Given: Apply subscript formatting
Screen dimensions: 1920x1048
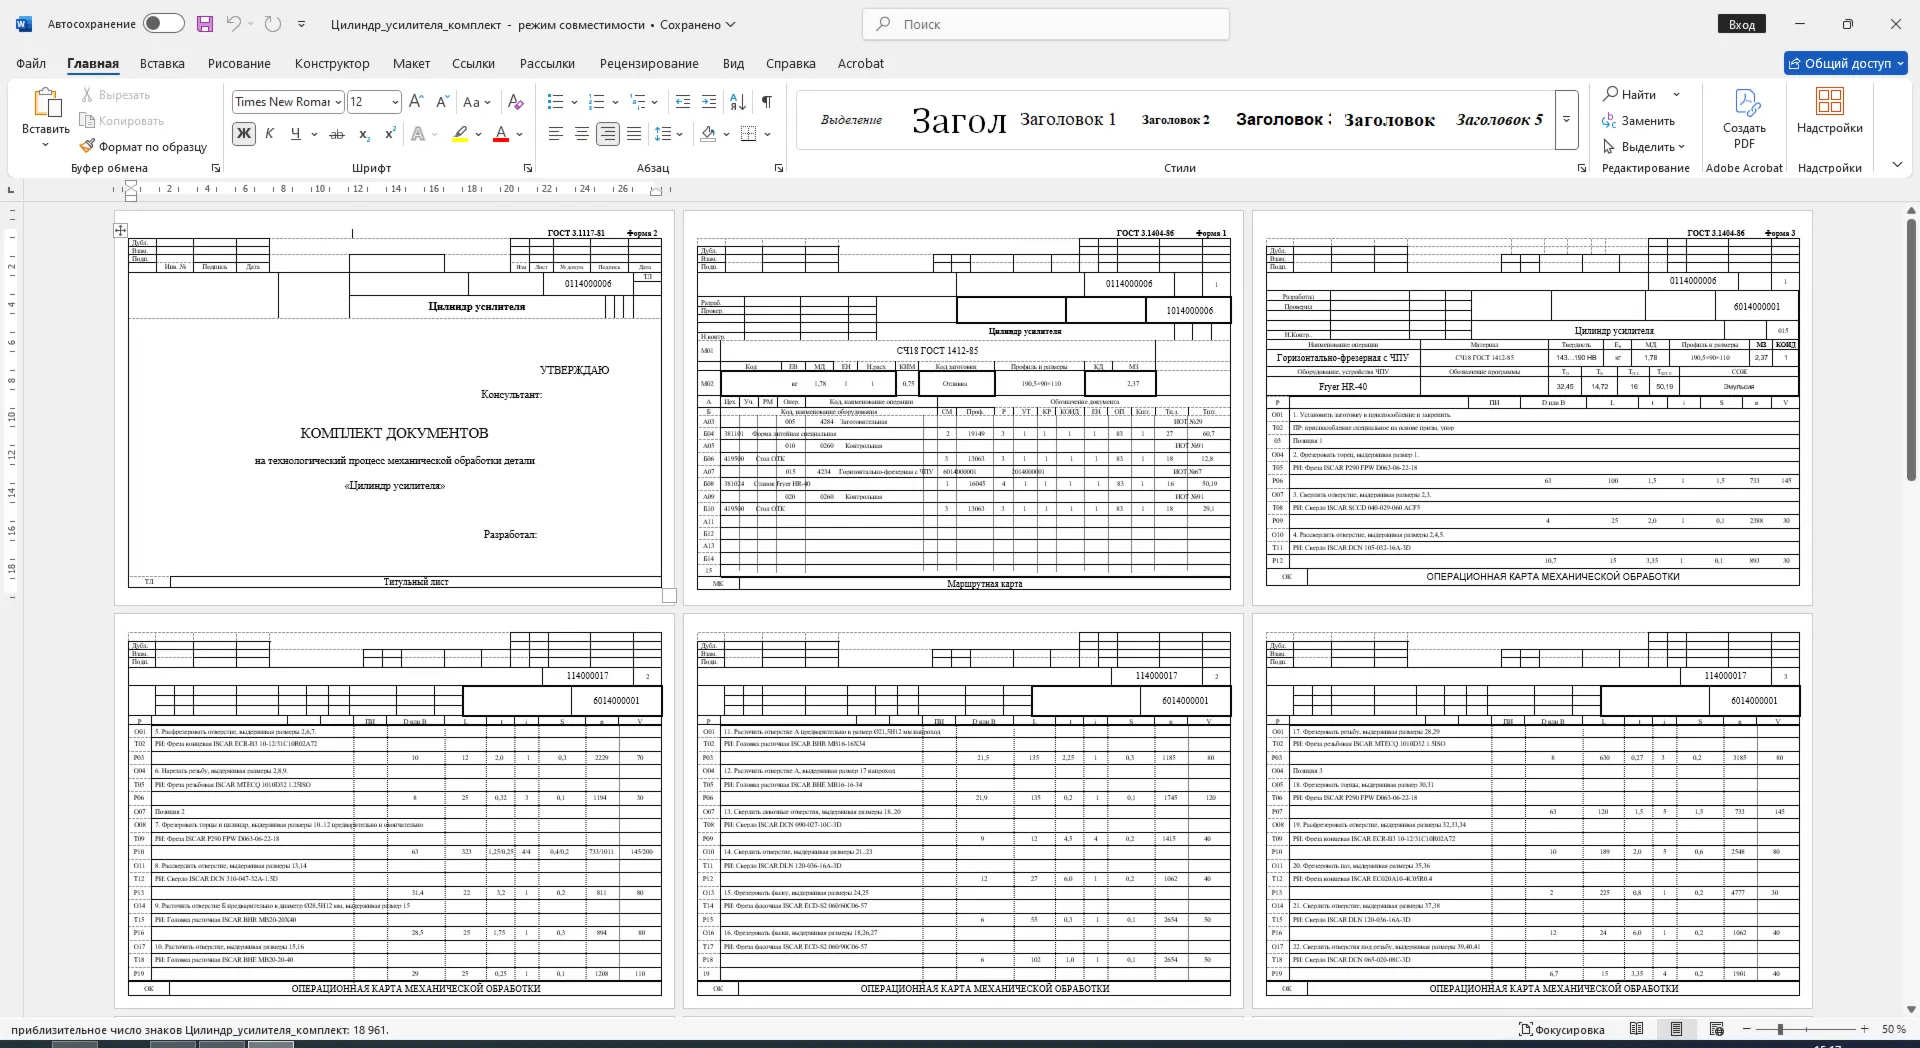Looking at the screenshot, I should [364, 134].
